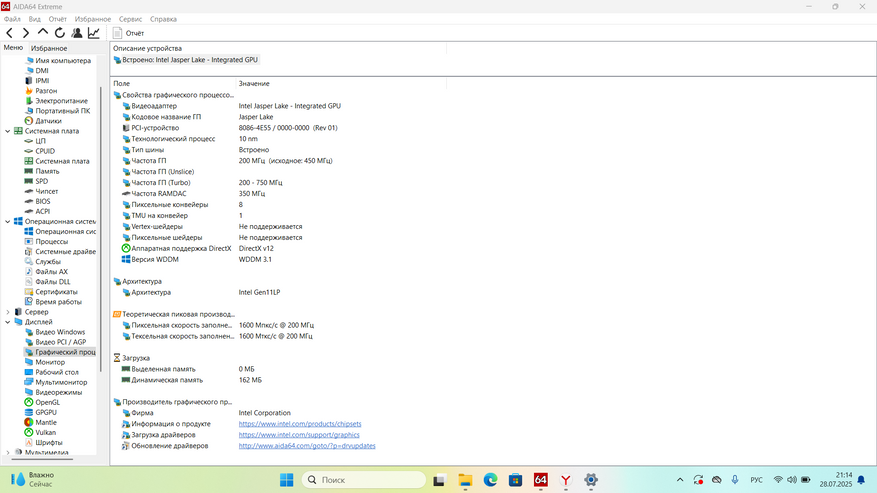Open the Справка menu
The height and width of the screenshot is (493, 877).
(163, 19)
